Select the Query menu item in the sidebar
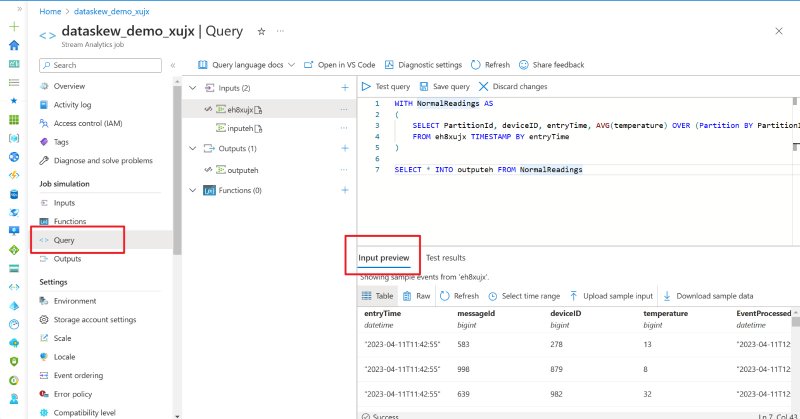 click(x=64, y=240)
